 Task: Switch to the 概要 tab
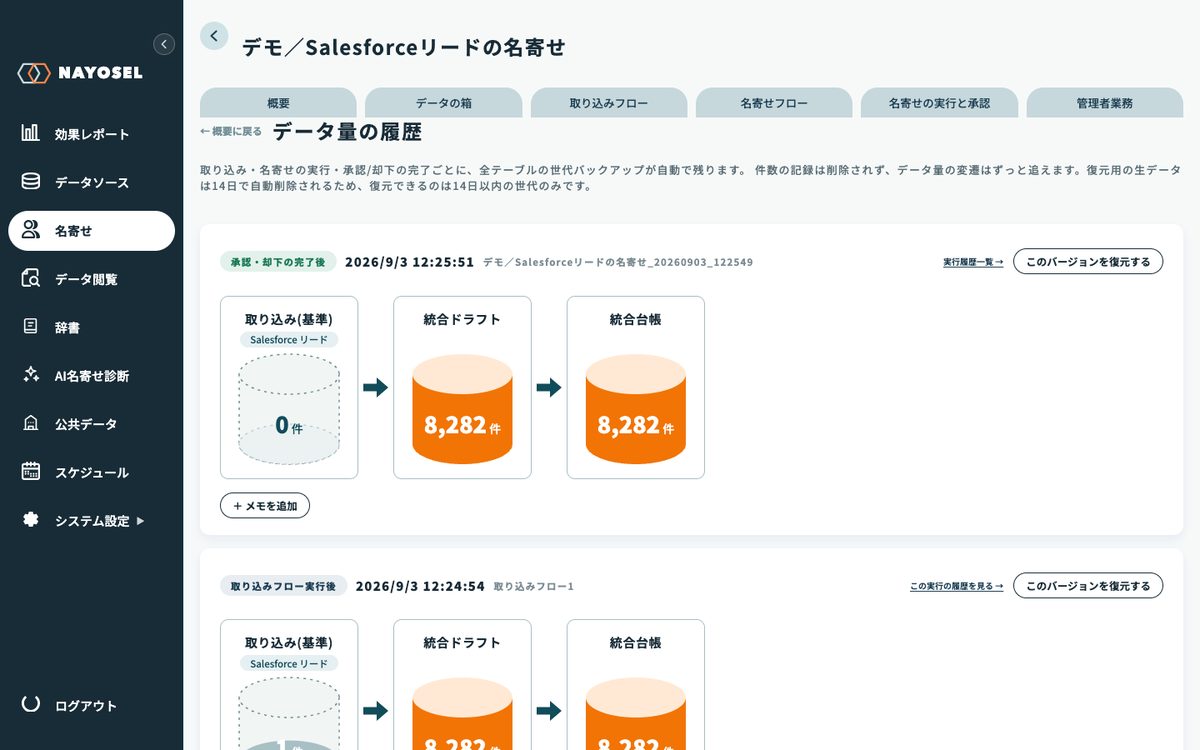[x=278, y=103]
